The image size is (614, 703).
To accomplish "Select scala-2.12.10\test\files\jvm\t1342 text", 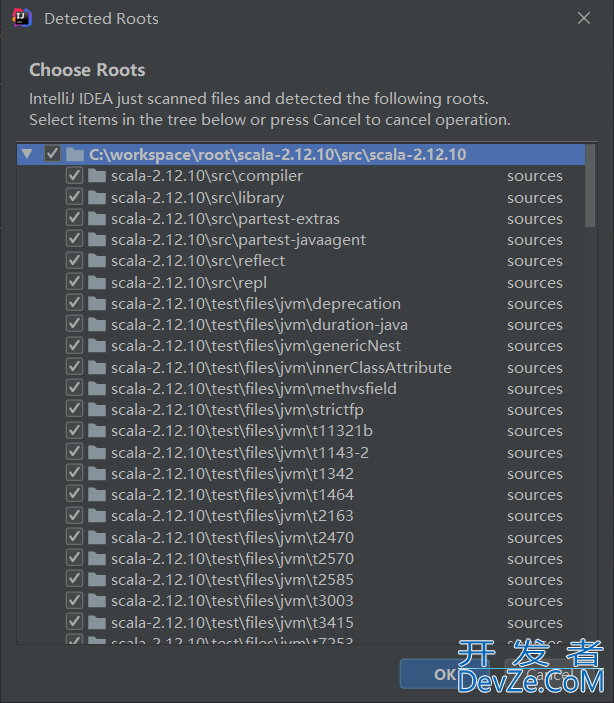I will tap(232, 474).
